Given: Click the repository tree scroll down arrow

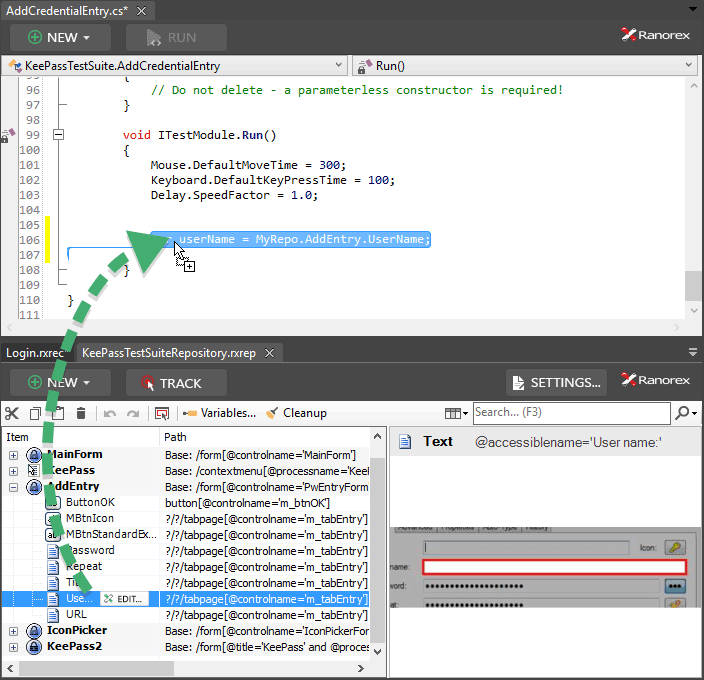Looking at the screenshot, I should (378, 652).
